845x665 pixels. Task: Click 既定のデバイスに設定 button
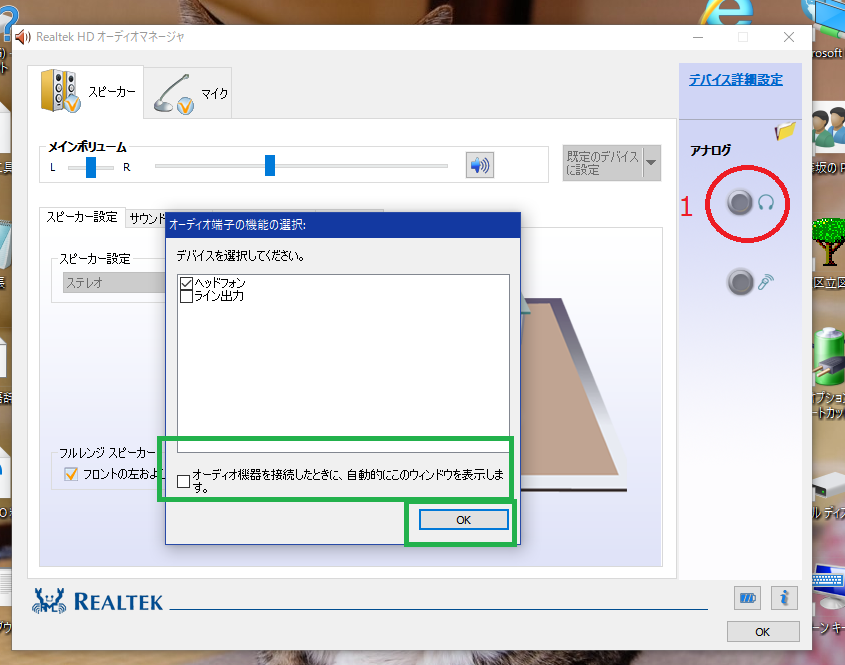(602, 163)
